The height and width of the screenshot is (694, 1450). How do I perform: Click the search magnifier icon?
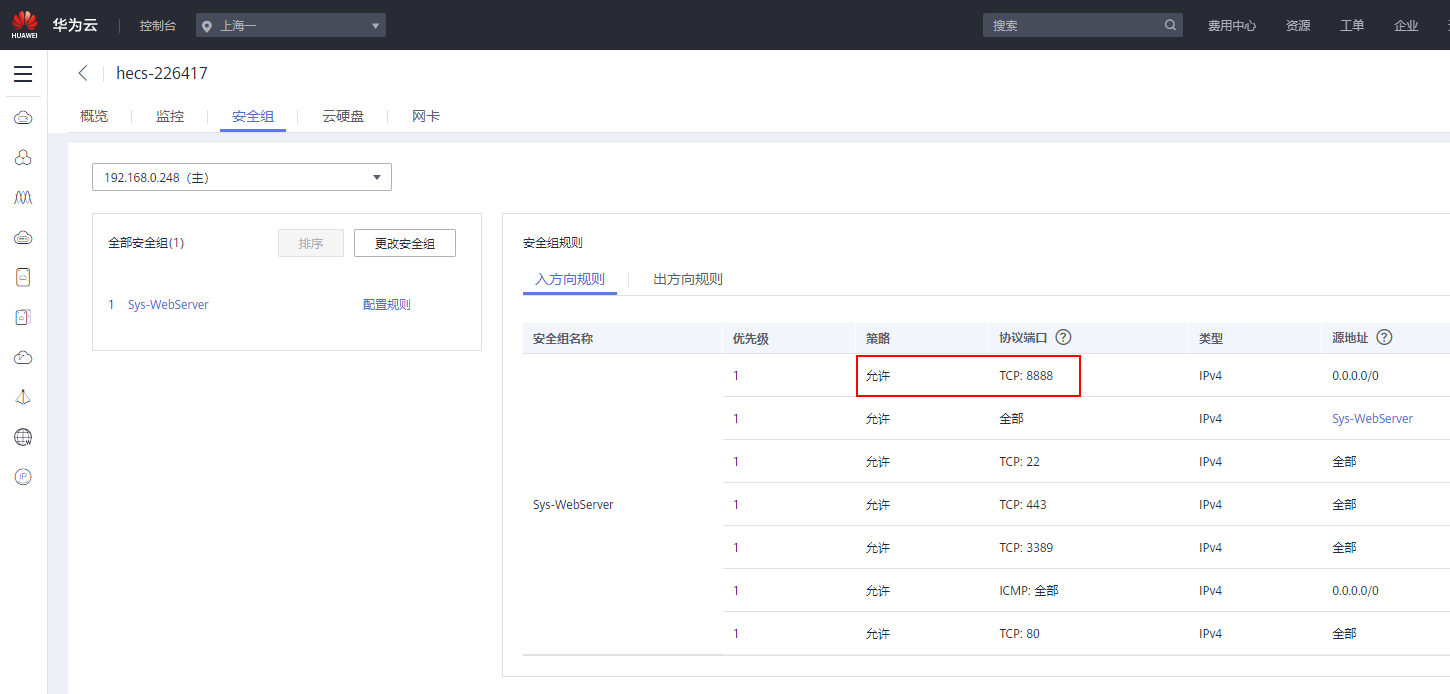(x=1170, y=25)
